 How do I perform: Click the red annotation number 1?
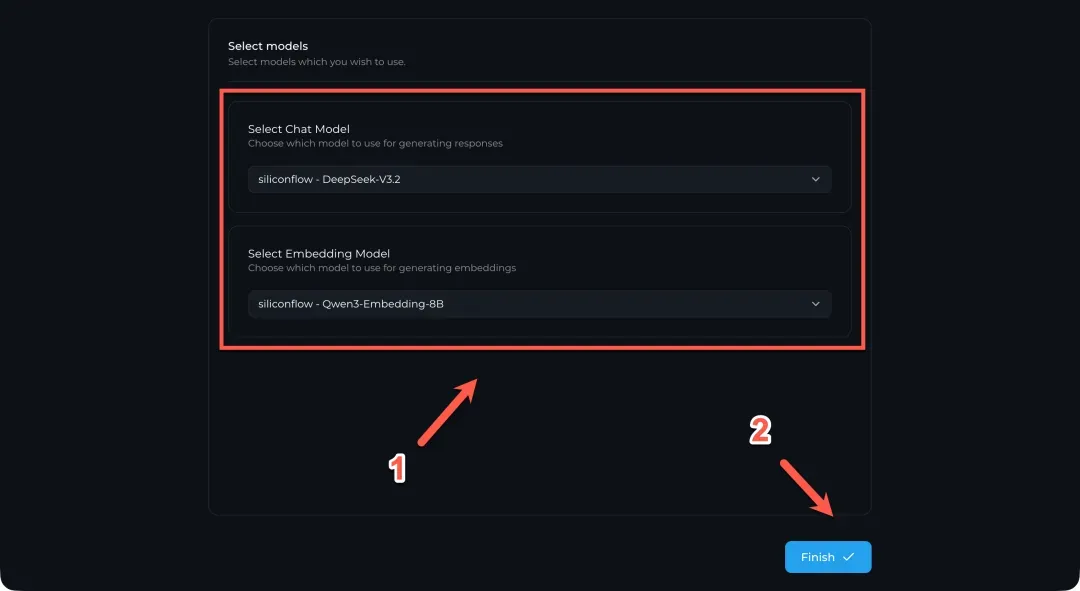[397, 468]
